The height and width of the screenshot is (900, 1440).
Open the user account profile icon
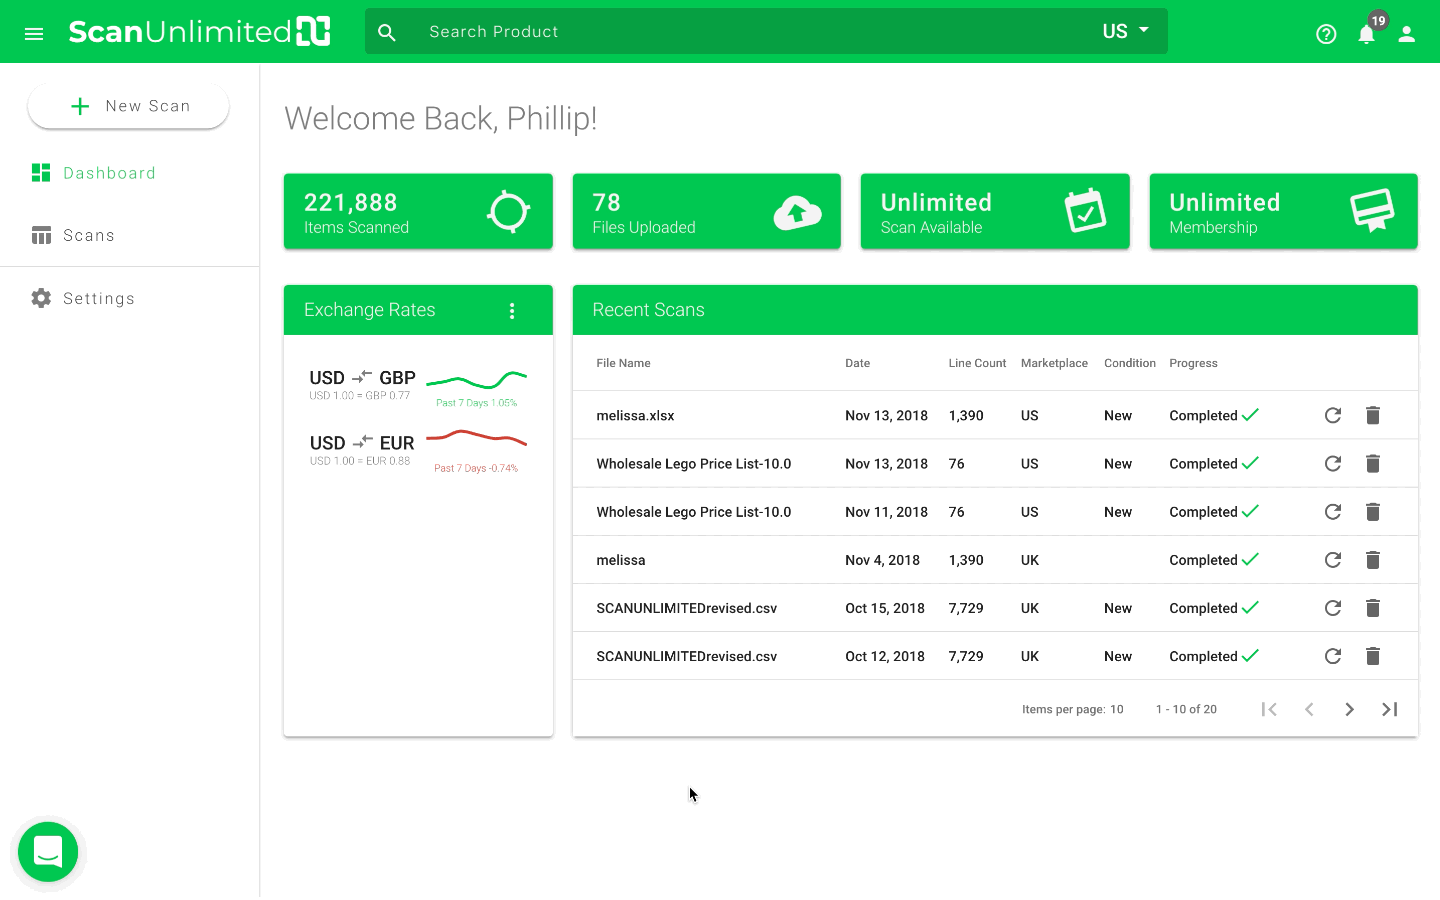(1406, 34)
